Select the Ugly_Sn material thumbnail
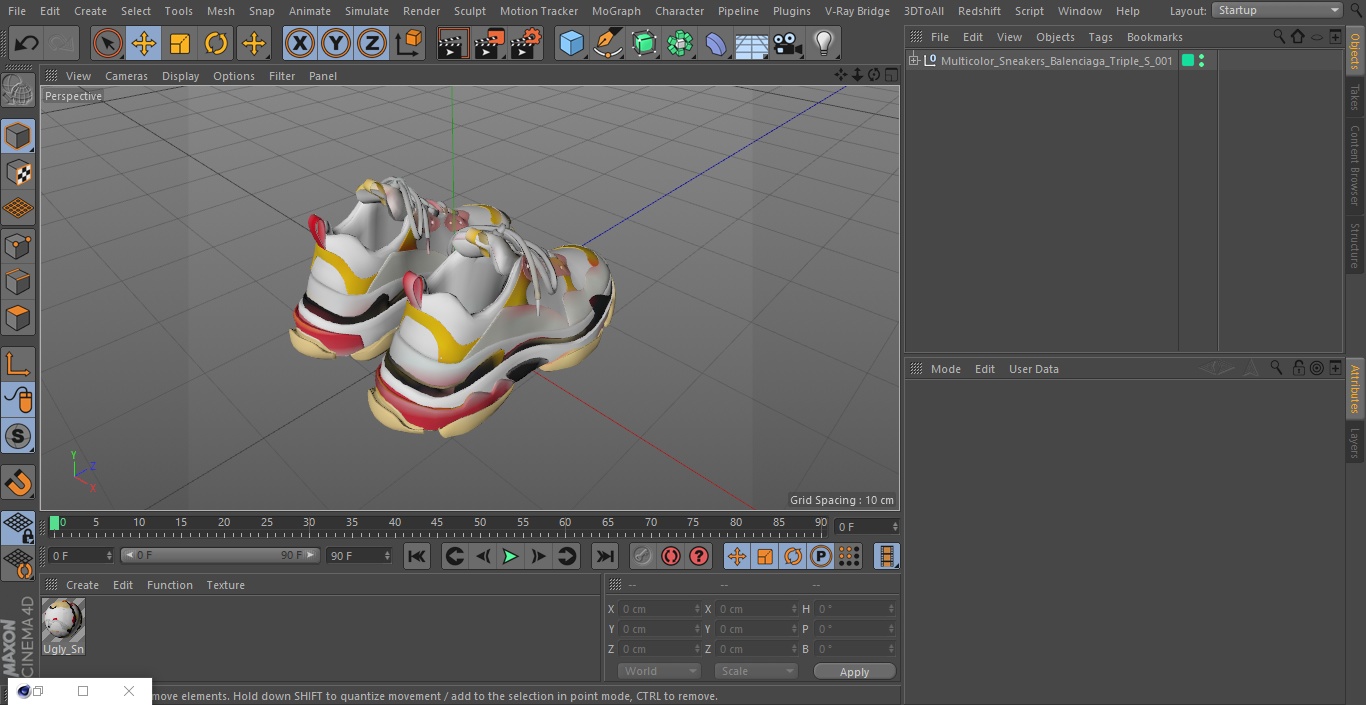The width and height of the screenshot is (1366, 705). pyautogui.click(x=63, y=620)
